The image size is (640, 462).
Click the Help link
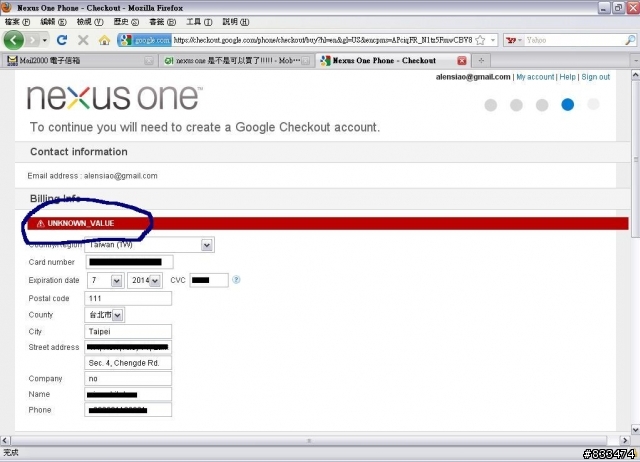567,77
